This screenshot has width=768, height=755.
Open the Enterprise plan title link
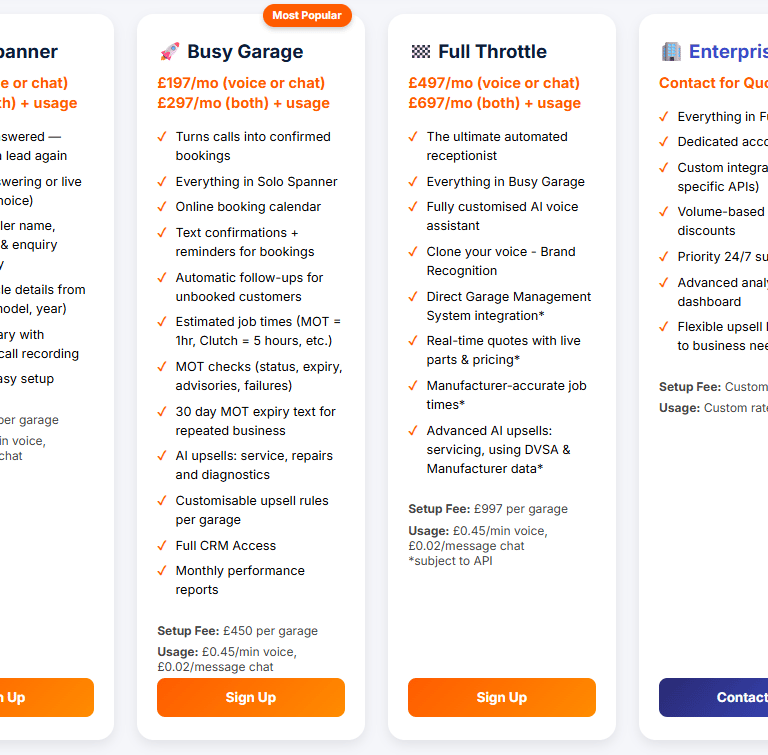(x=728, y=51)
